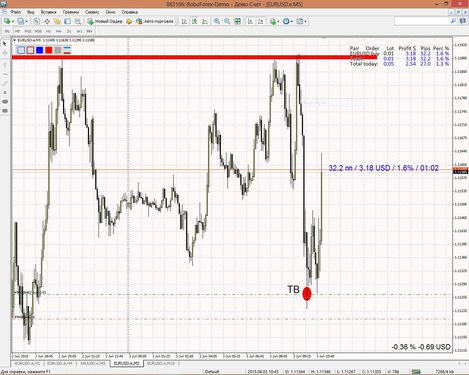This screenshot has width=469, height=375.
Task: Click the bar chart type icon
Action: tap(184, 21)
